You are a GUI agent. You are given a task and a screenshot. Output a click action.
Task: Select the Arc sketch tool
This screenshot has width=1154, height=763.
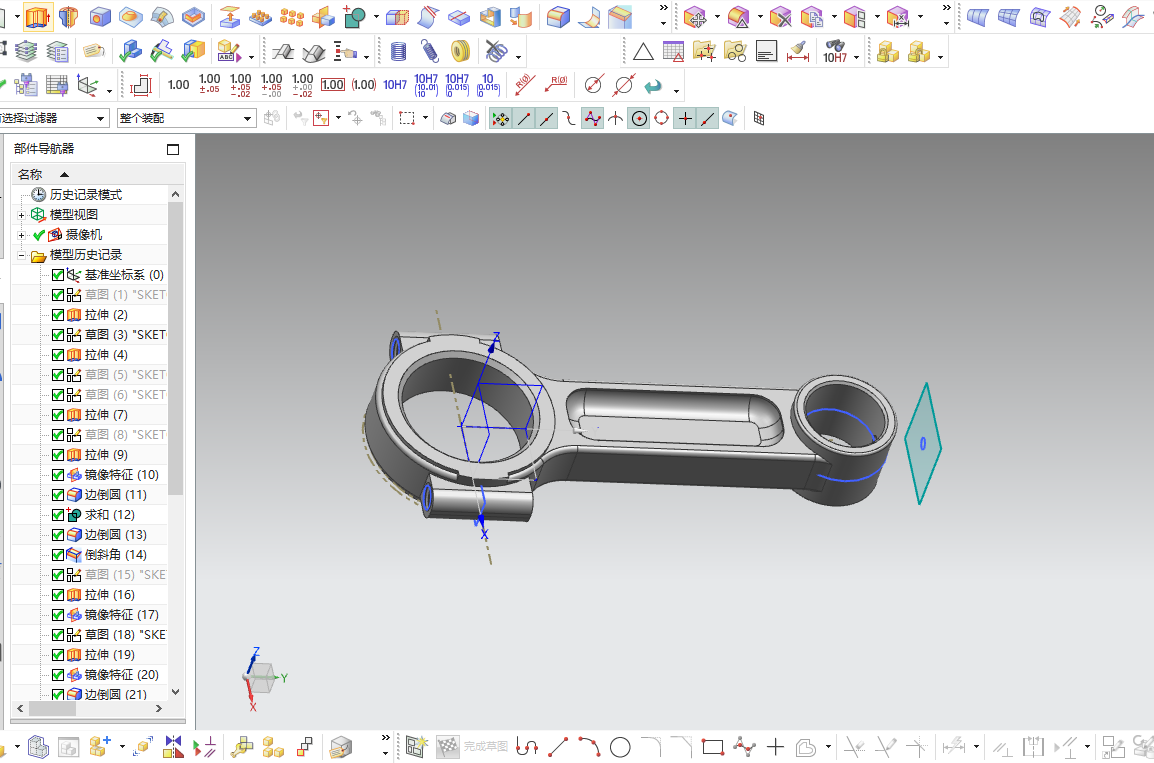(590, 748)
